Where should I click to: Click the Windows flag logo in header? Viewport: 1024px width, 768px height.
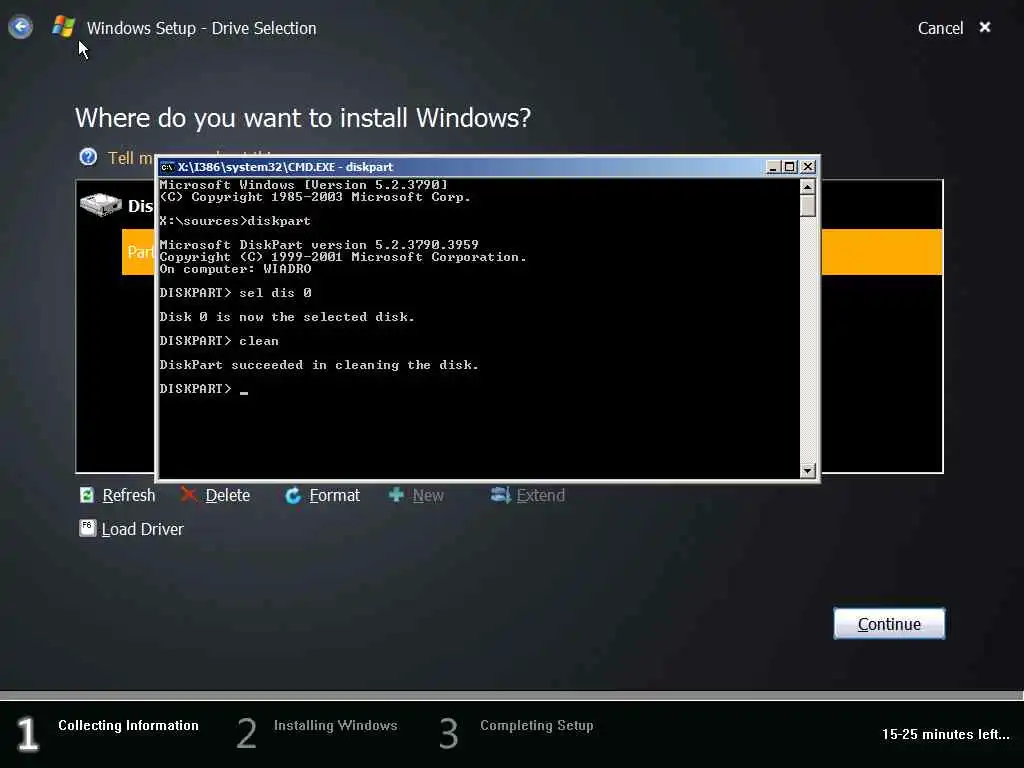tap(63, 27)
